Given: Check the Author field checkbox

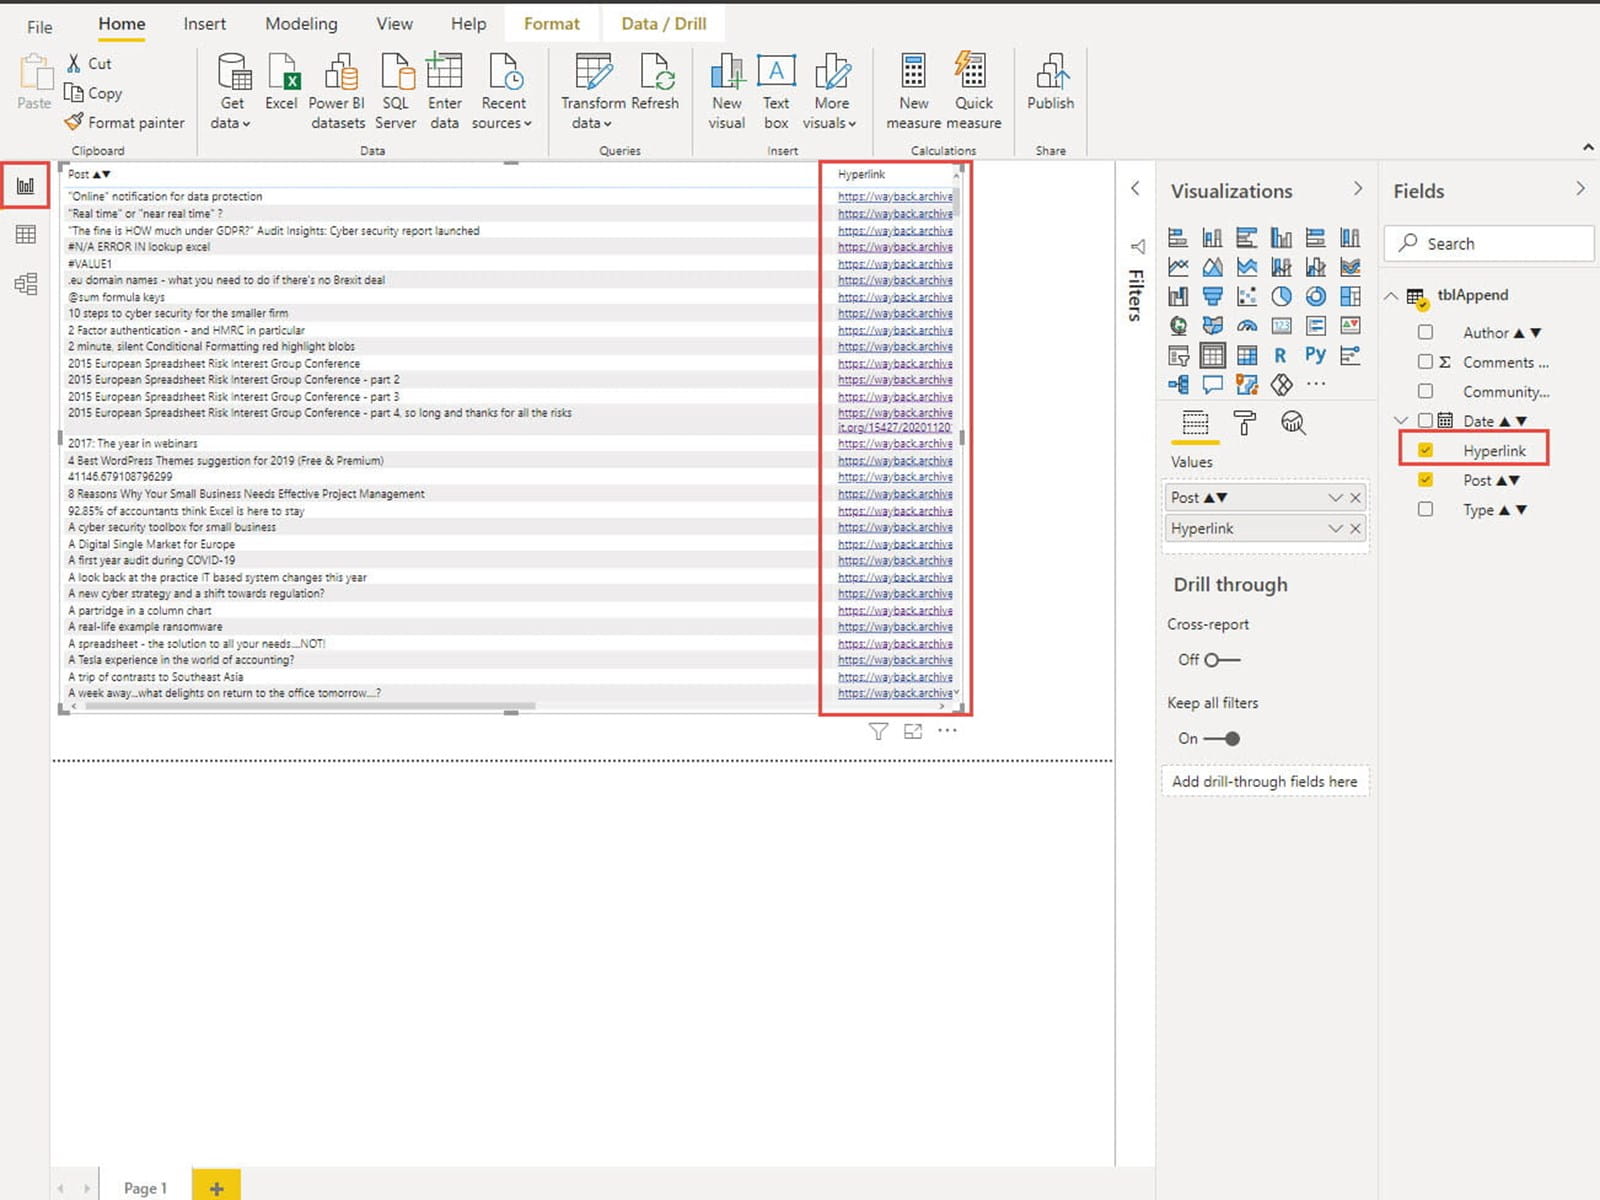Looking at the screenshot, I should [x=1425, y=333].
